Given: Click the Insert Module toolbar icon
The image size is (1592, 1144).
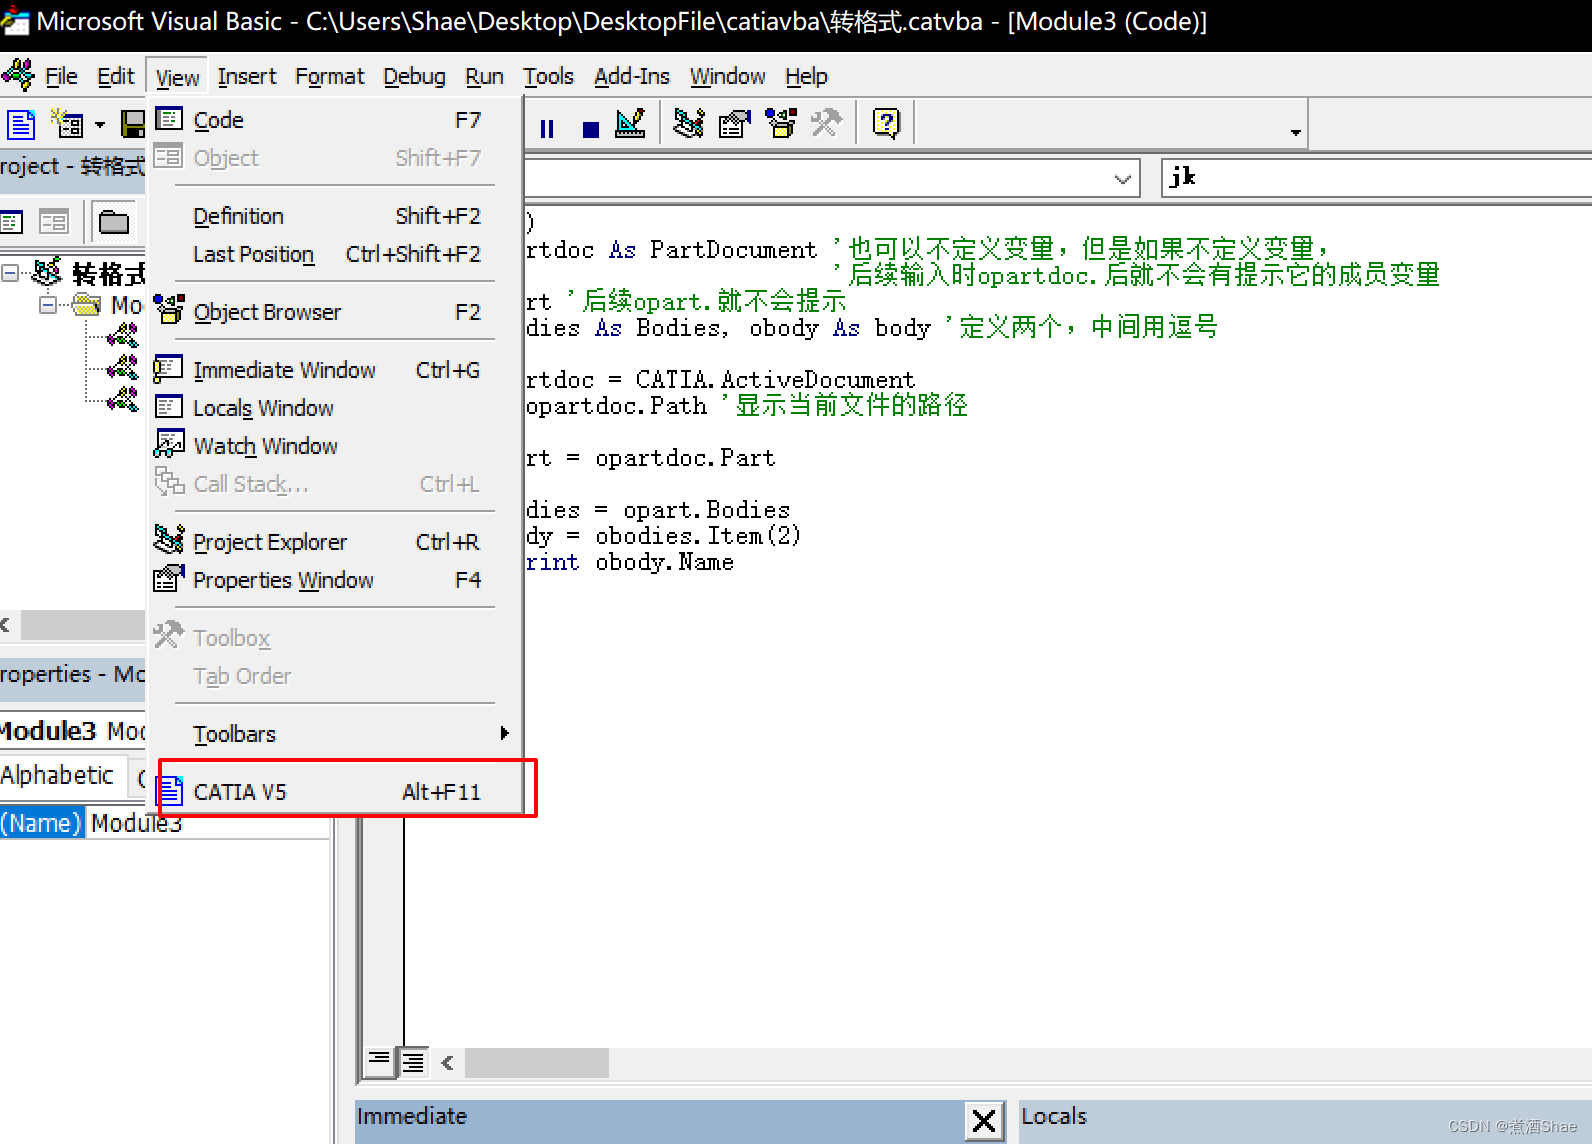Looking at the screenshot, I should pyautogui.click(x=67, y=124).
